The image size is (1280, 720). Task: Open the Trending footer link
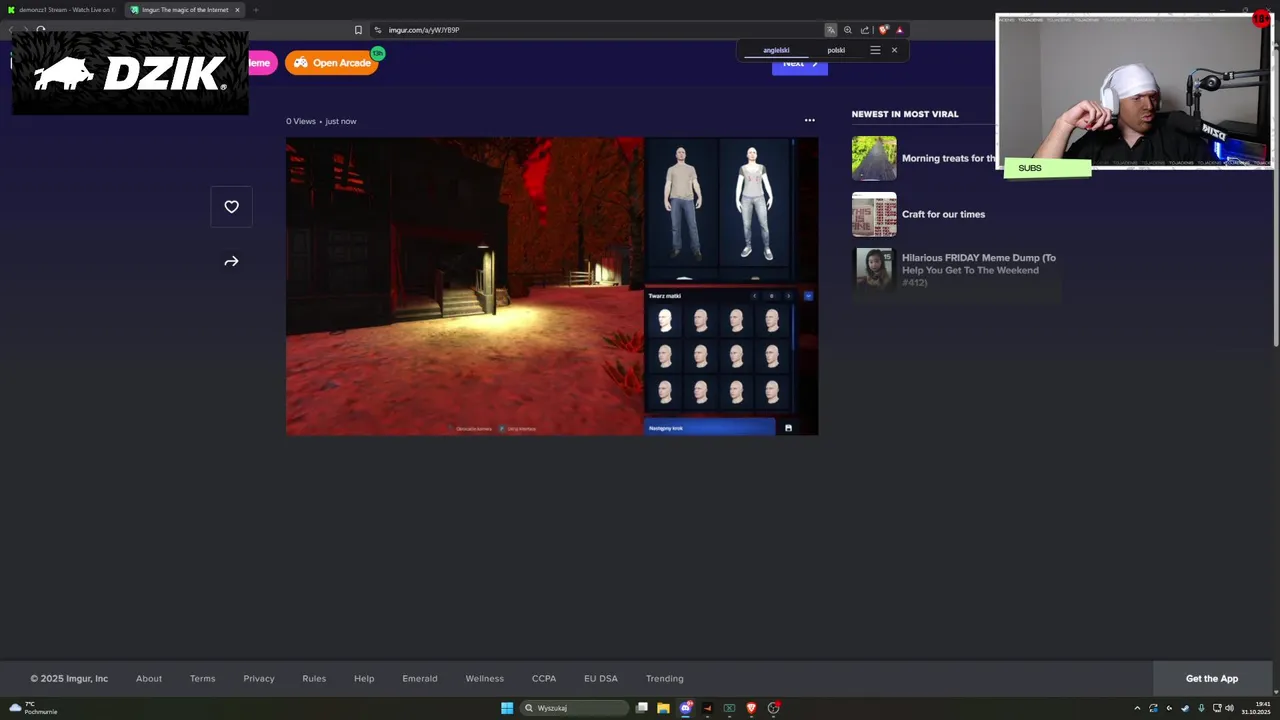[665, 678]
